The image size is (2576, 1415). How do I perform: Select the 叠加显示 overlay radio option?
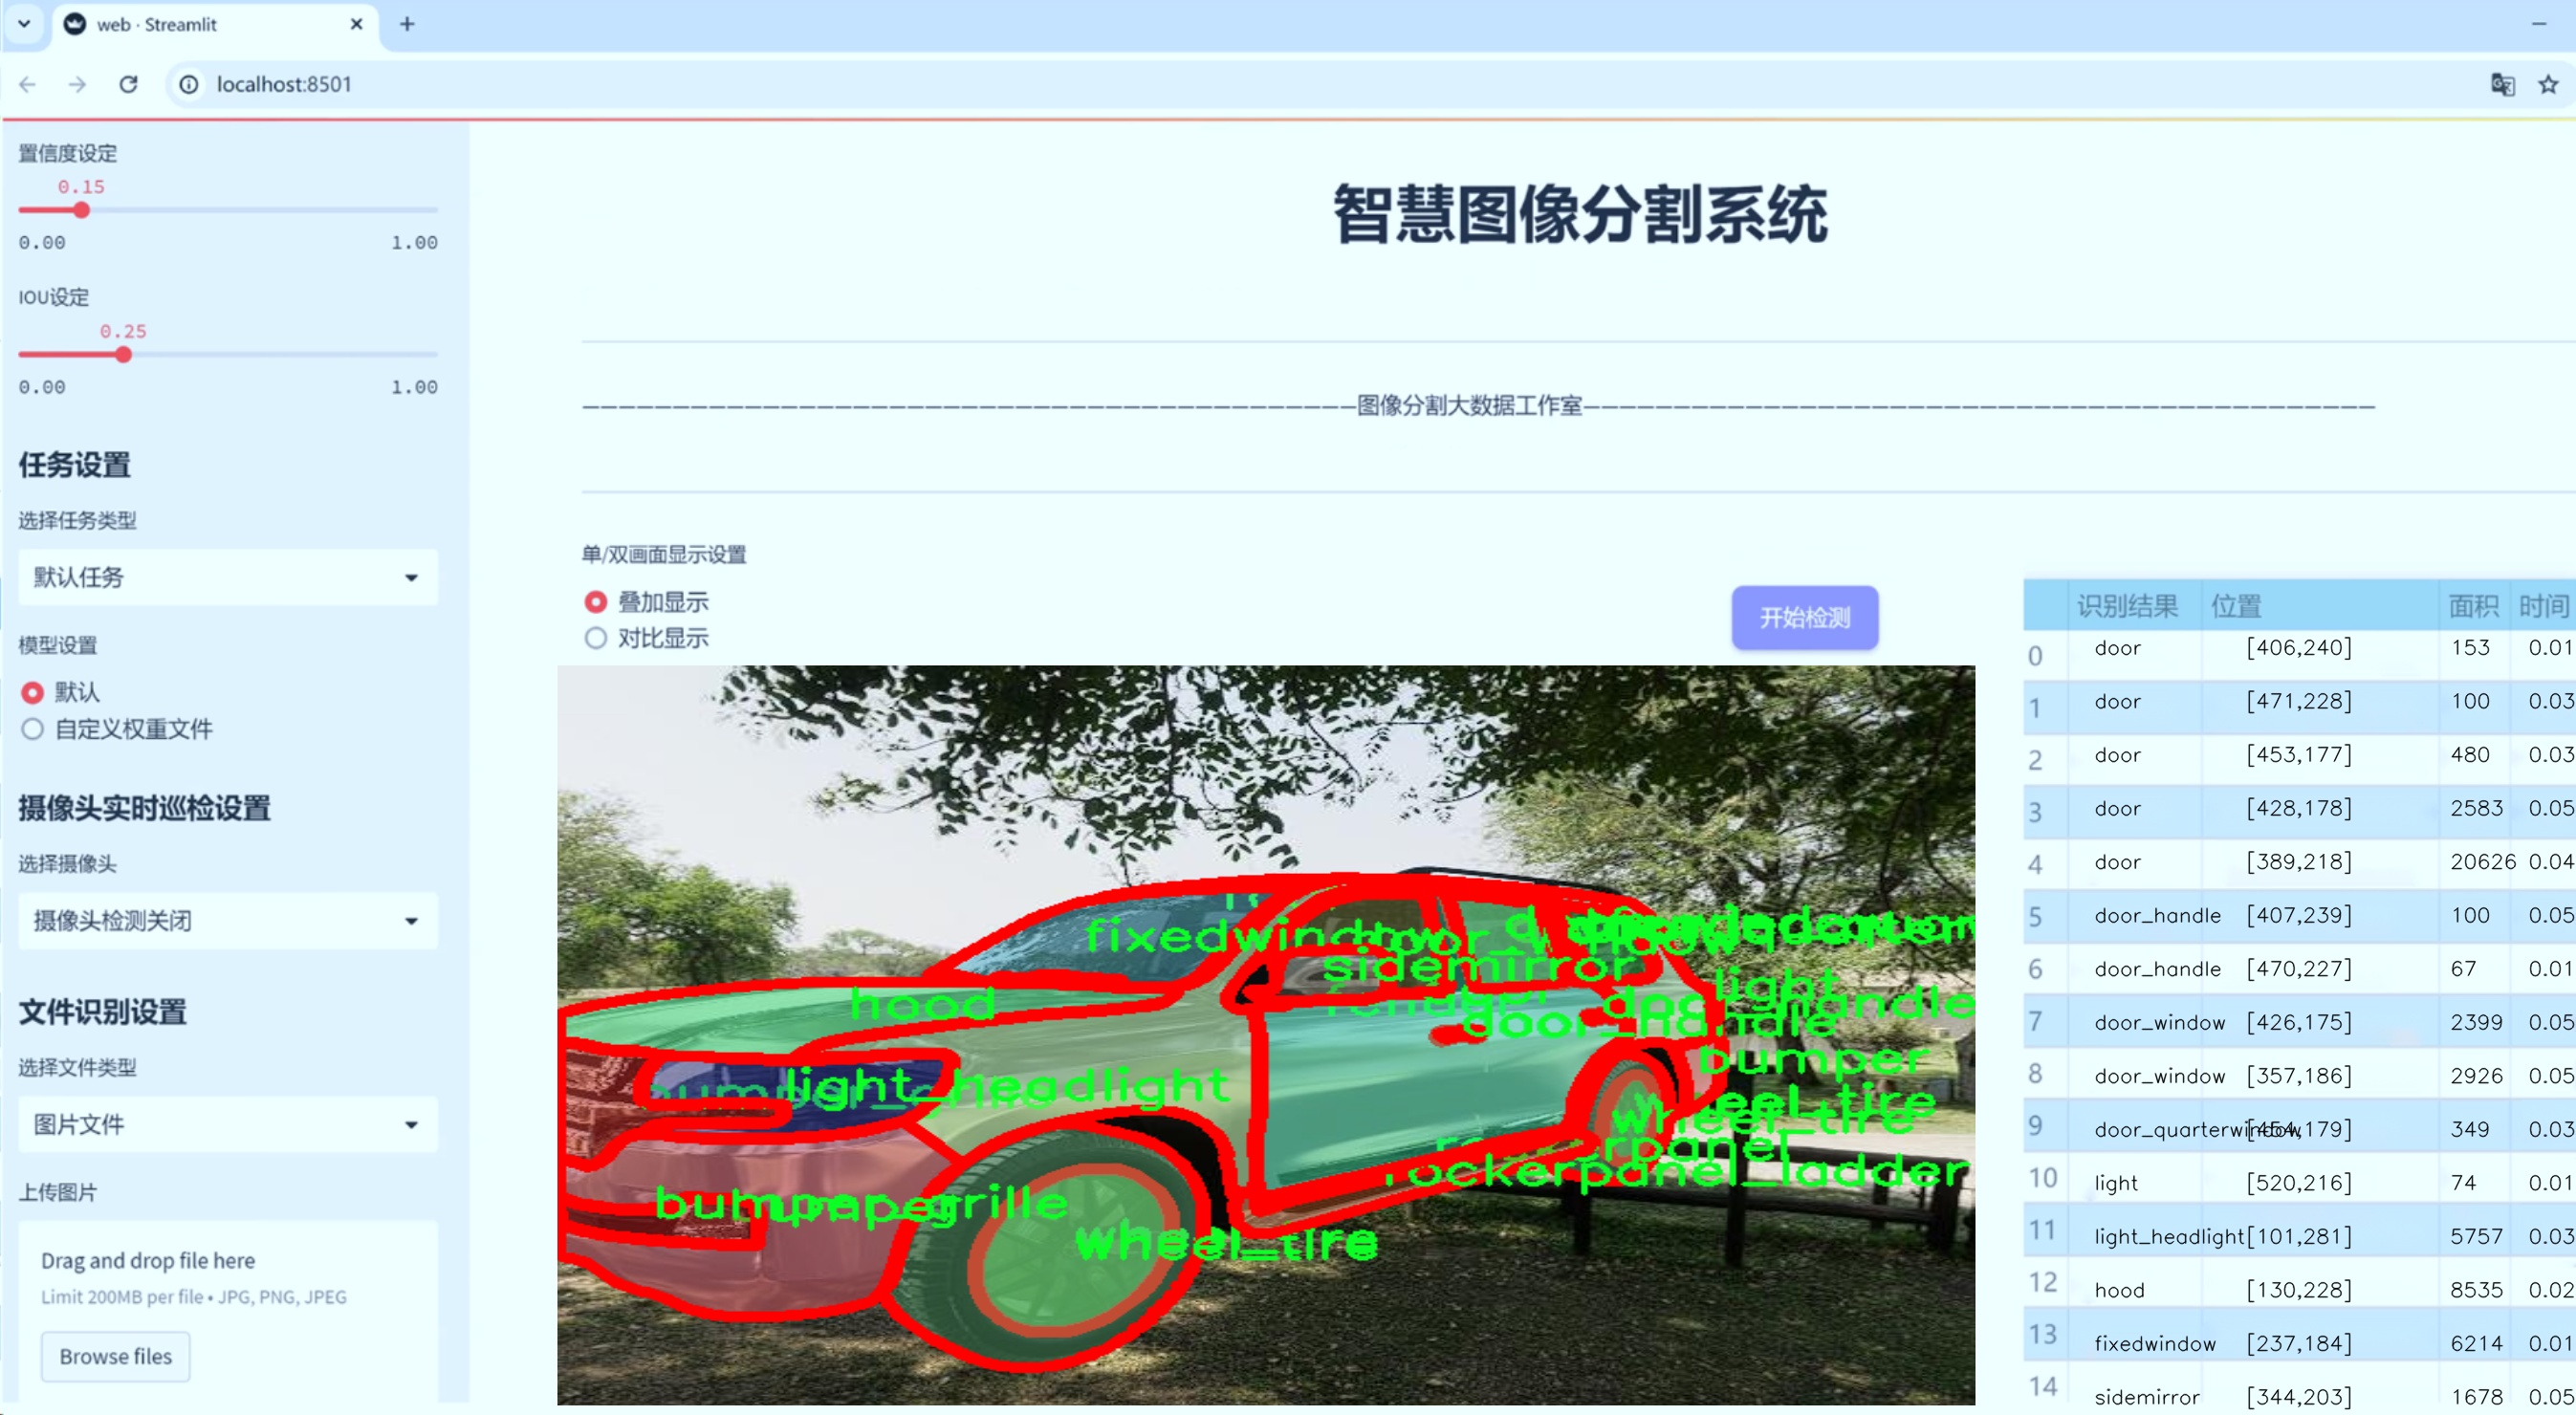pos(596,602)
